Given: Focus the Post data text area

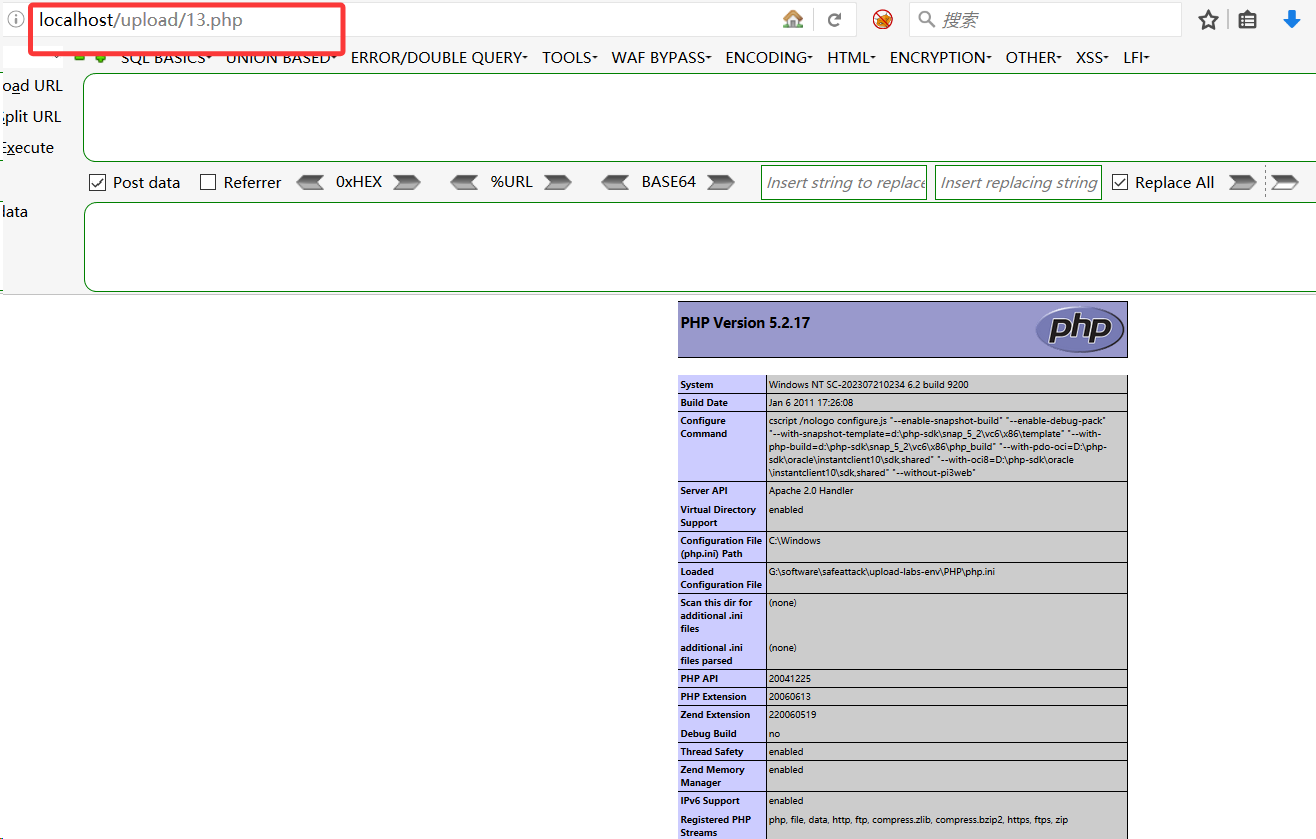Looking at the screenshot, I should (x=699, y=247).
